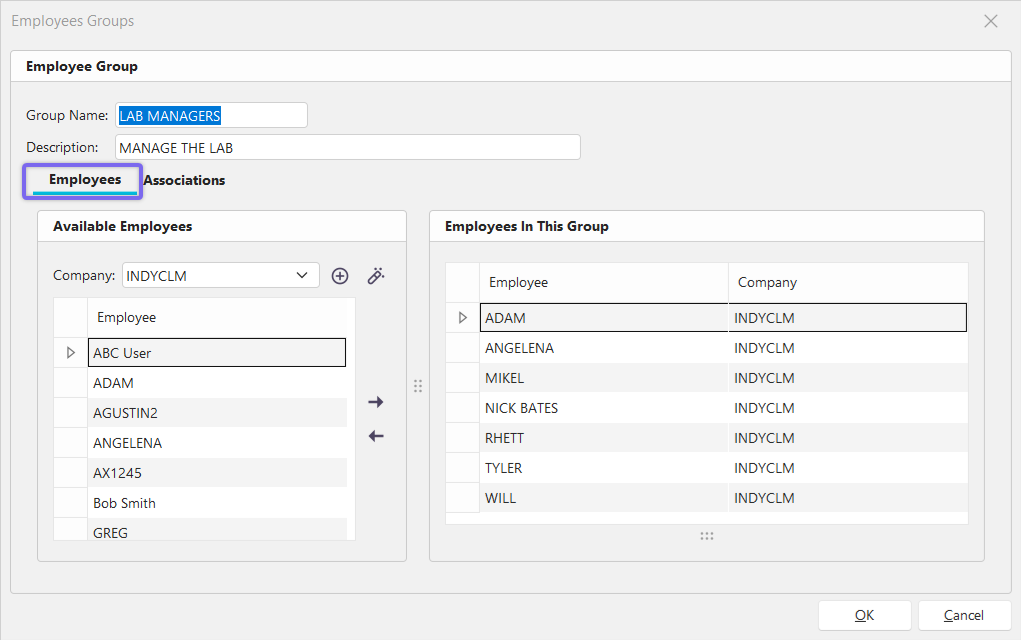
Task: Select Bob Smith in Available Employees
Action: coord(125,503)
